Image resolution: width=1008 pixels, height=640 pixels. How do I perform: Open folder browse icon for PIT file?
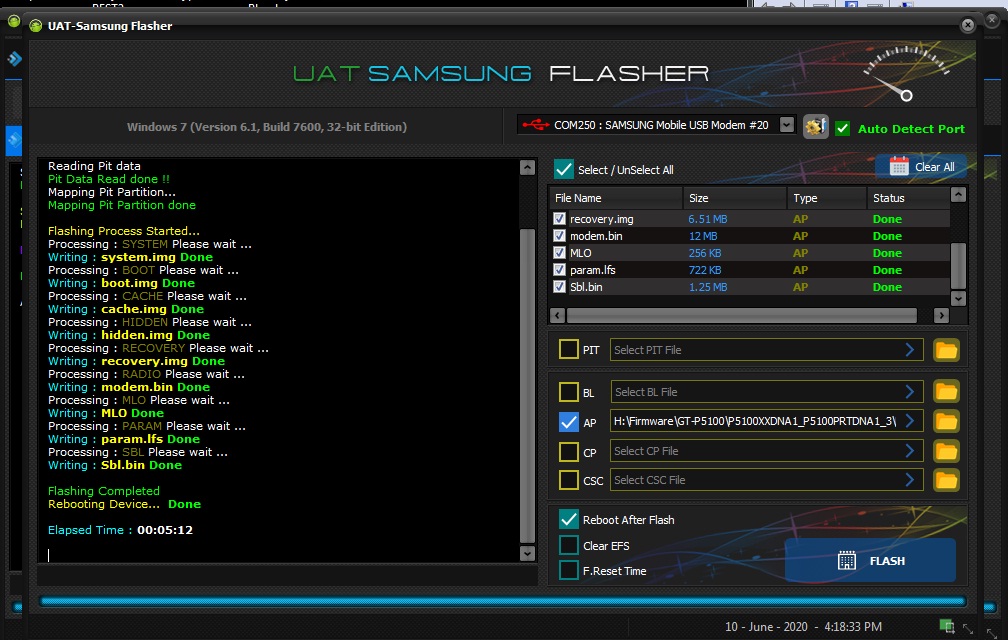coord(946,350)
